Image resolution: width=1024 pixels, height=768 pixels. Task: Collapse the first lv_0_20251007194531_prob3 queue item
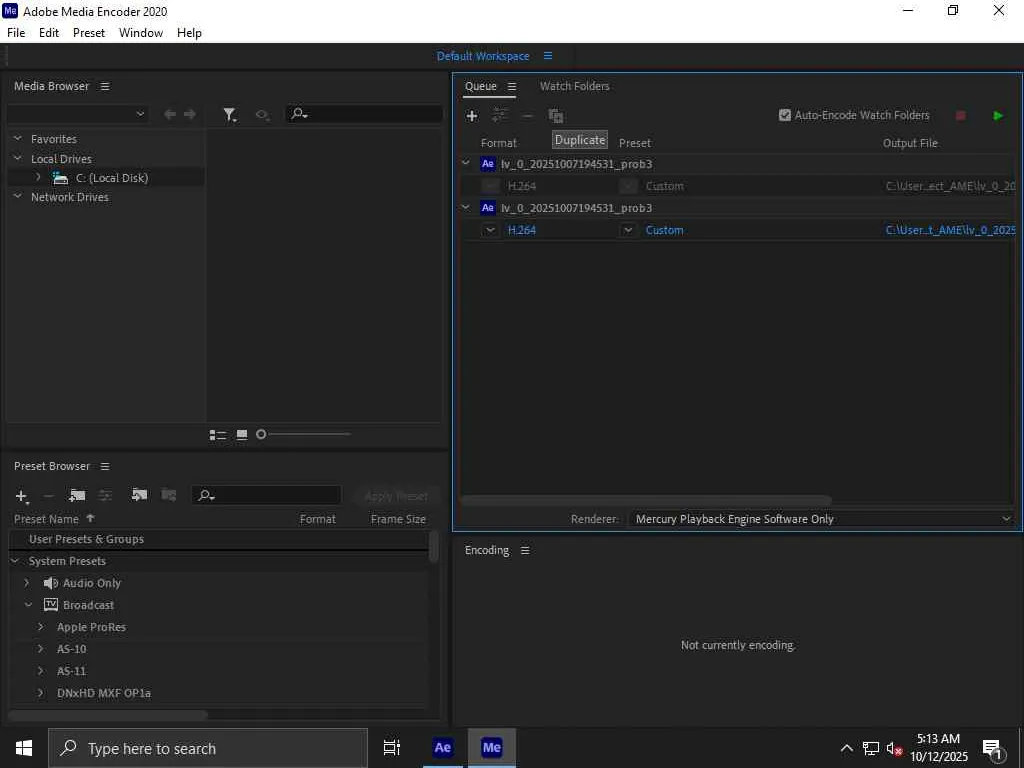(x=466, y=163)
